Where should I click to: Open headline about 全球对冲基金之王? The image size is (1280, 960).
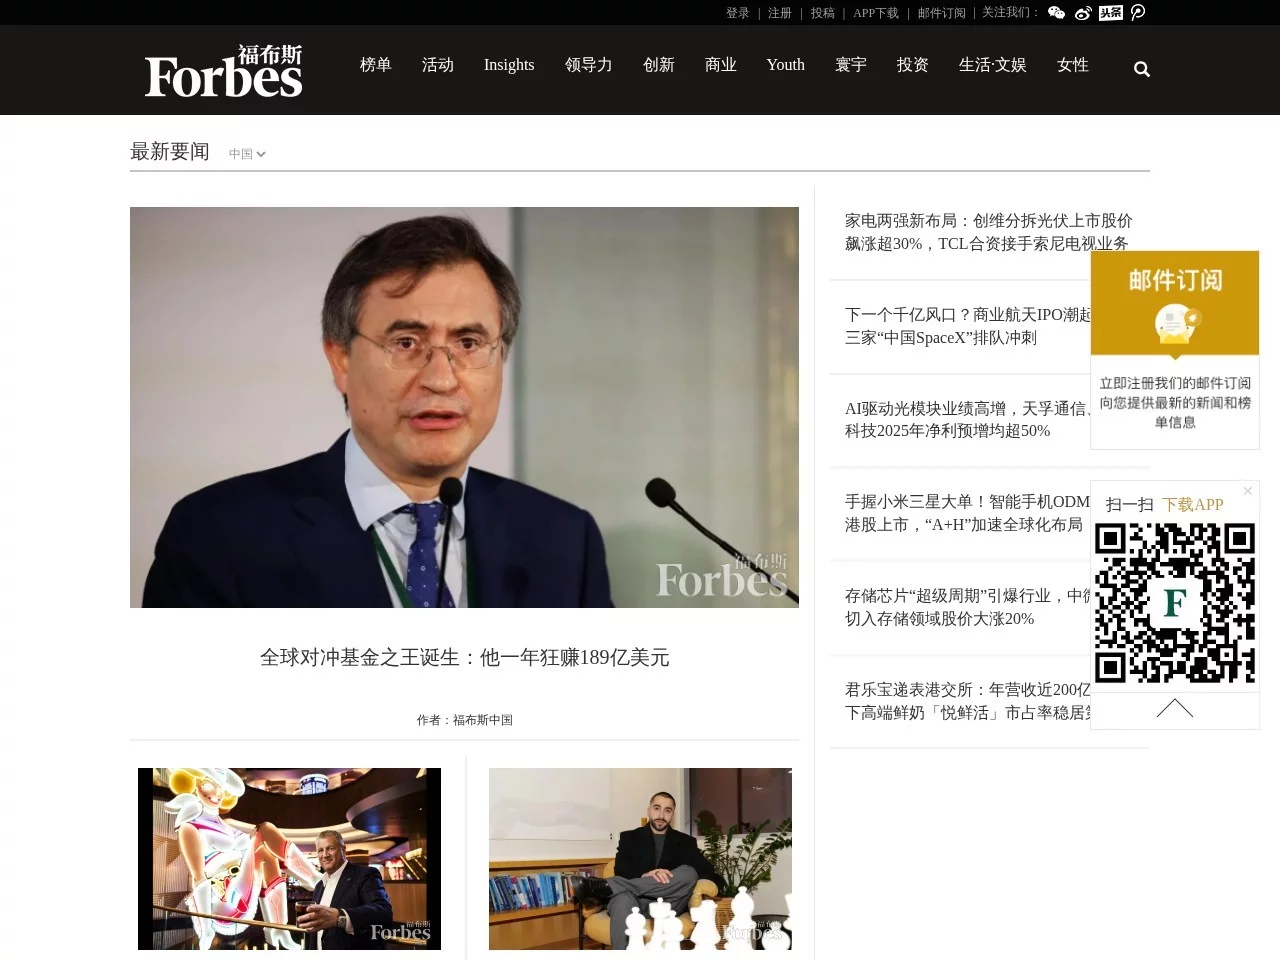coord(464,658)
